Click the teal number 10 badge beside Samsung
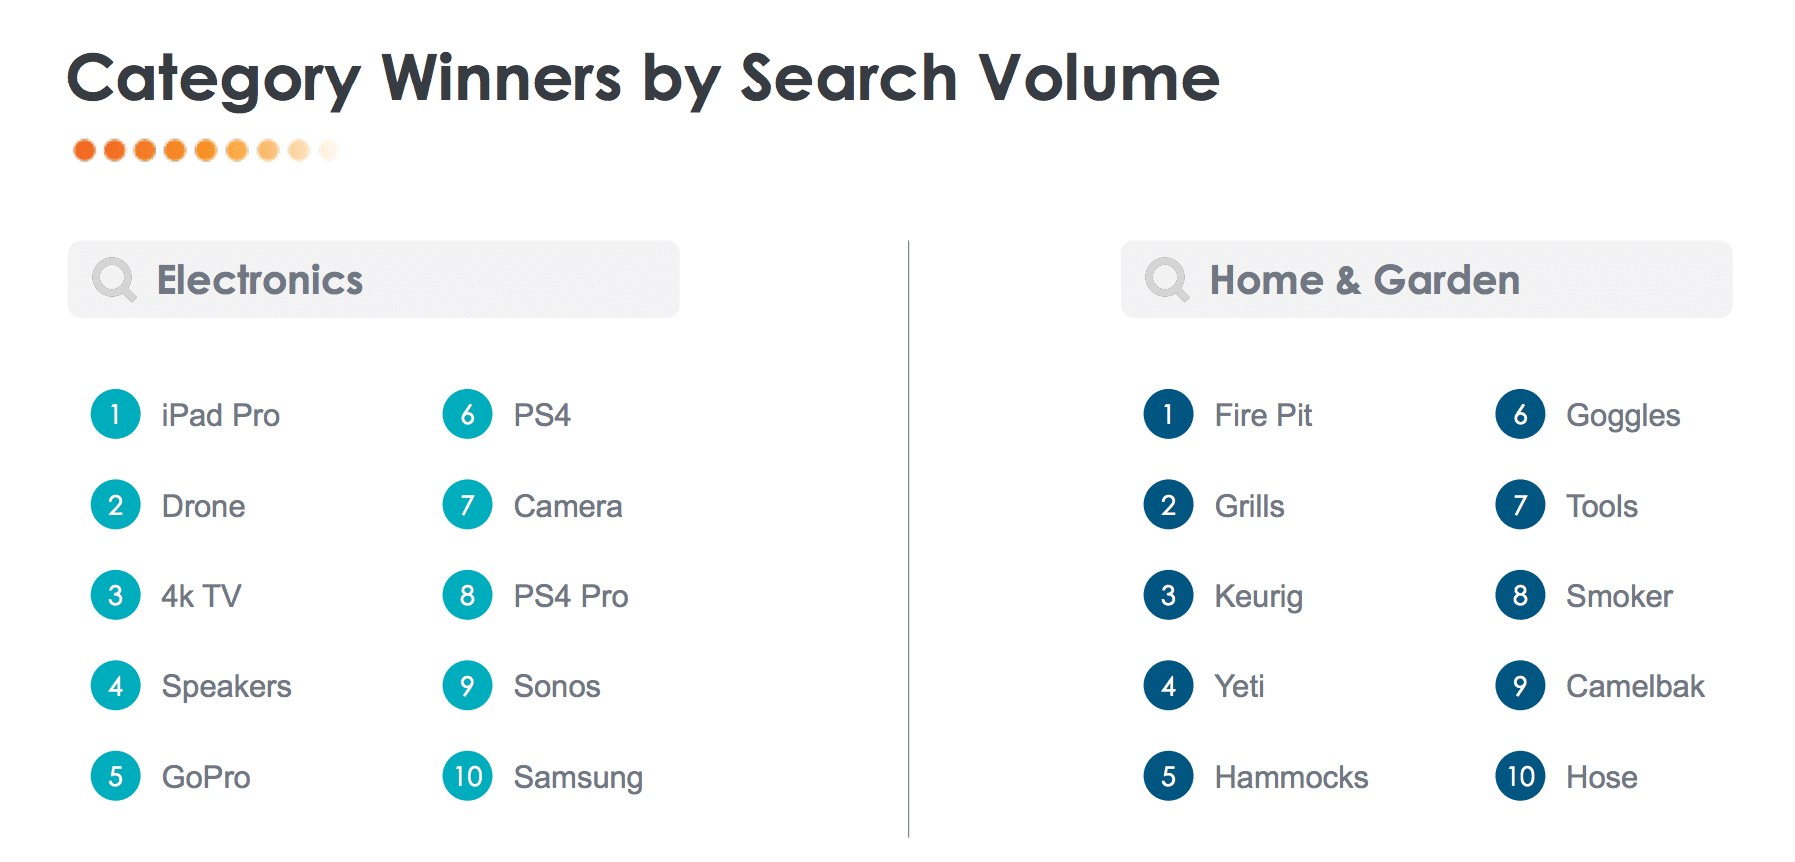The image size is (1795, 862). [468, 776]
